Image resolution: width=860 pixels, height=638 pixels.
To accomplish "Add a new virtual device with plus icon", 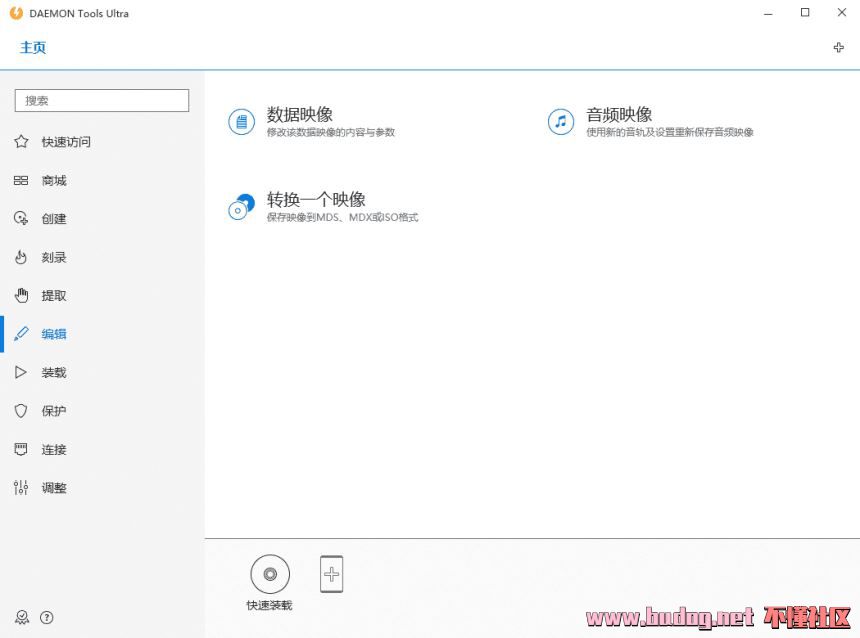I will click(331, 574).
